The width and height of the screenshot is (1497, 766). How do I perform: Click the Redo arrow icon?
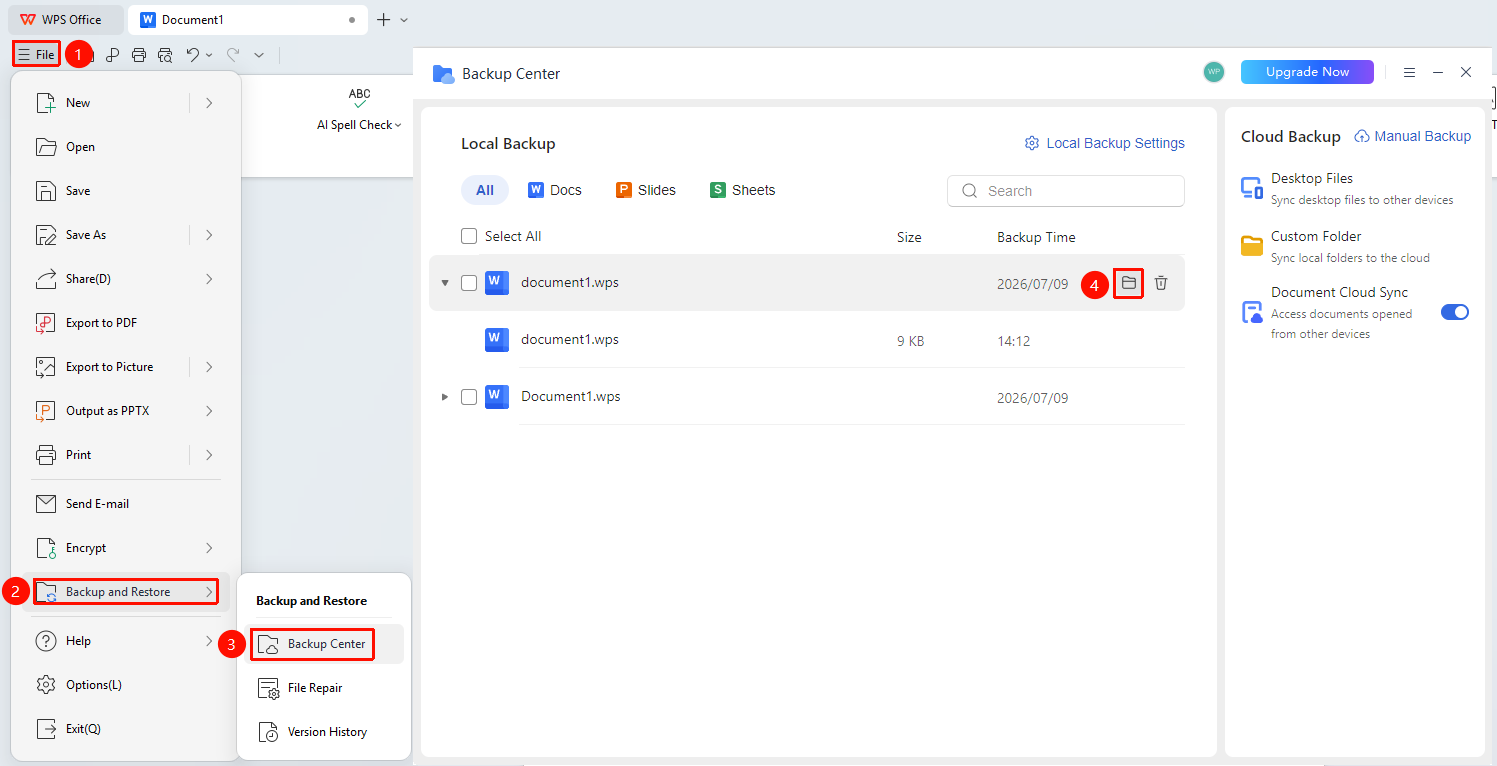[x=233, y=55]
